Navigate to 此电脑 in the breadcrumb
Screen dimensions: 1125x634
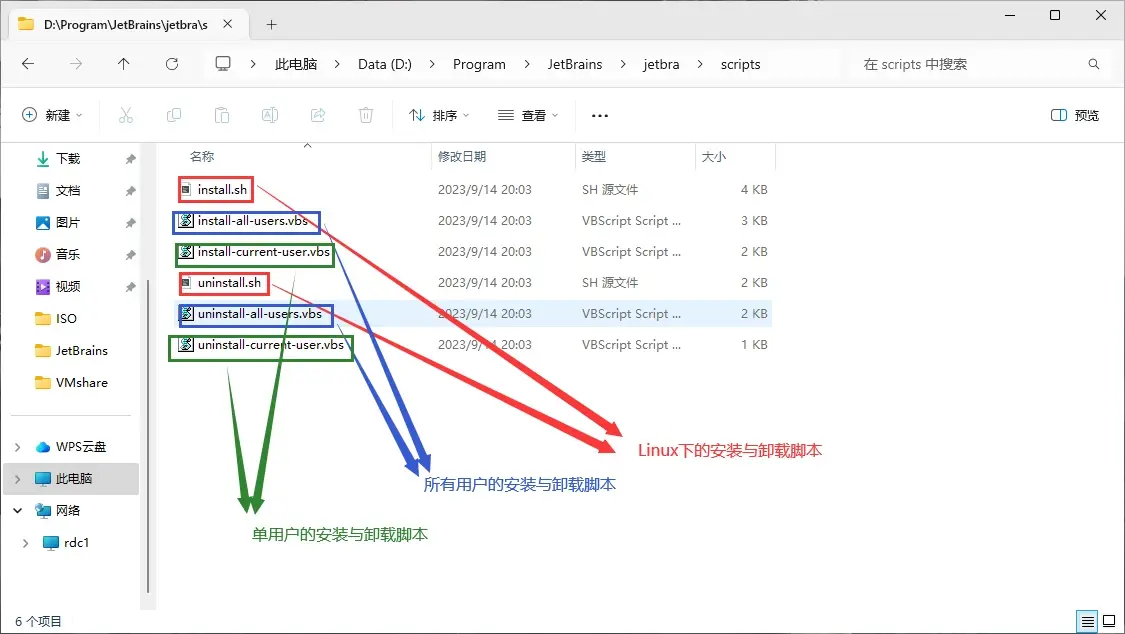[296, 64]
